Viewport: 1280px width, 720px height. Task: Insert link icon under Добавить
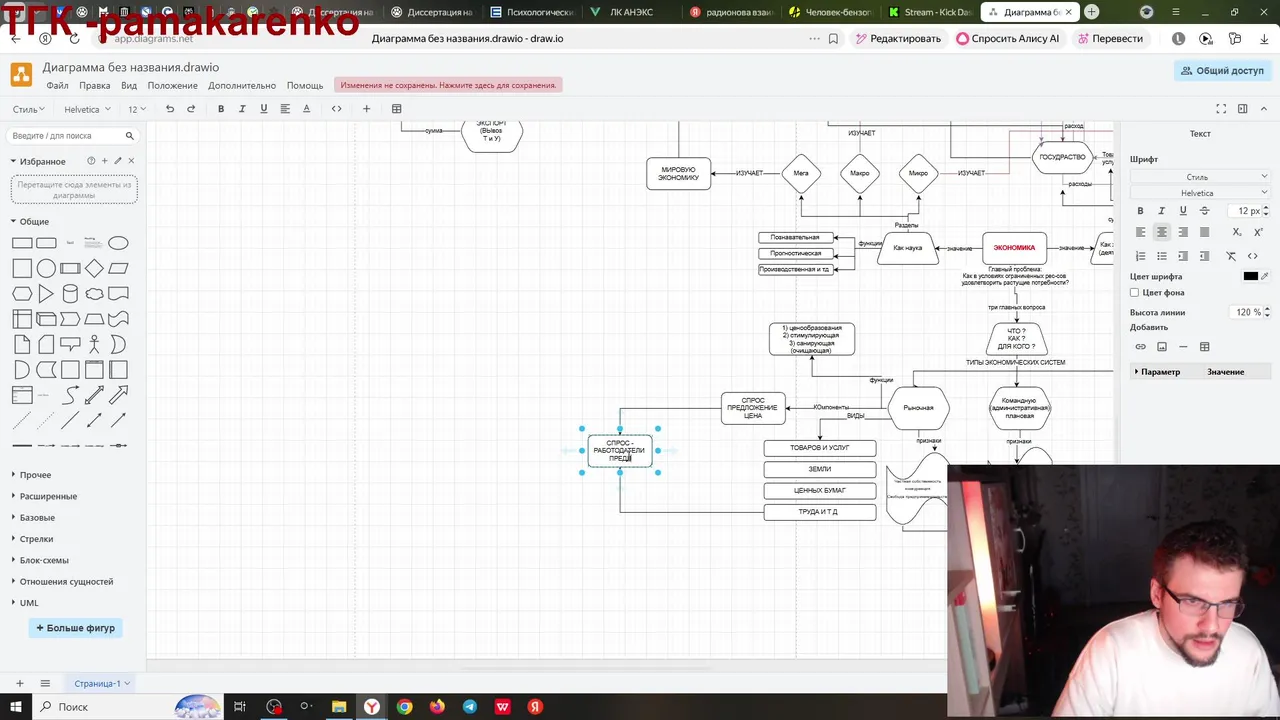[1140, 347]
